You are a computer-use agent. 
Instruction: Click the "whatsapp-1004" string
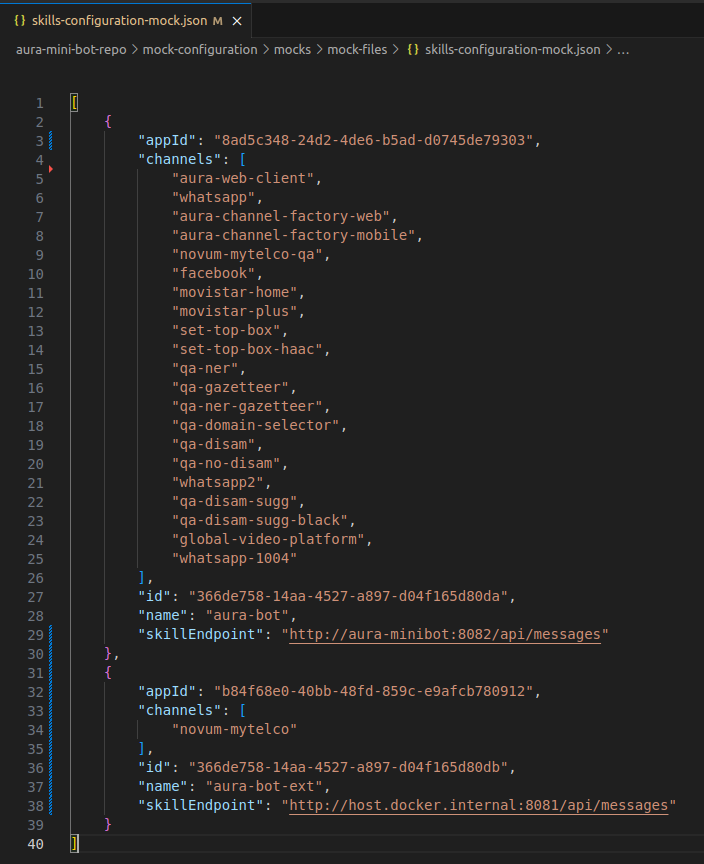pos(235,559)
